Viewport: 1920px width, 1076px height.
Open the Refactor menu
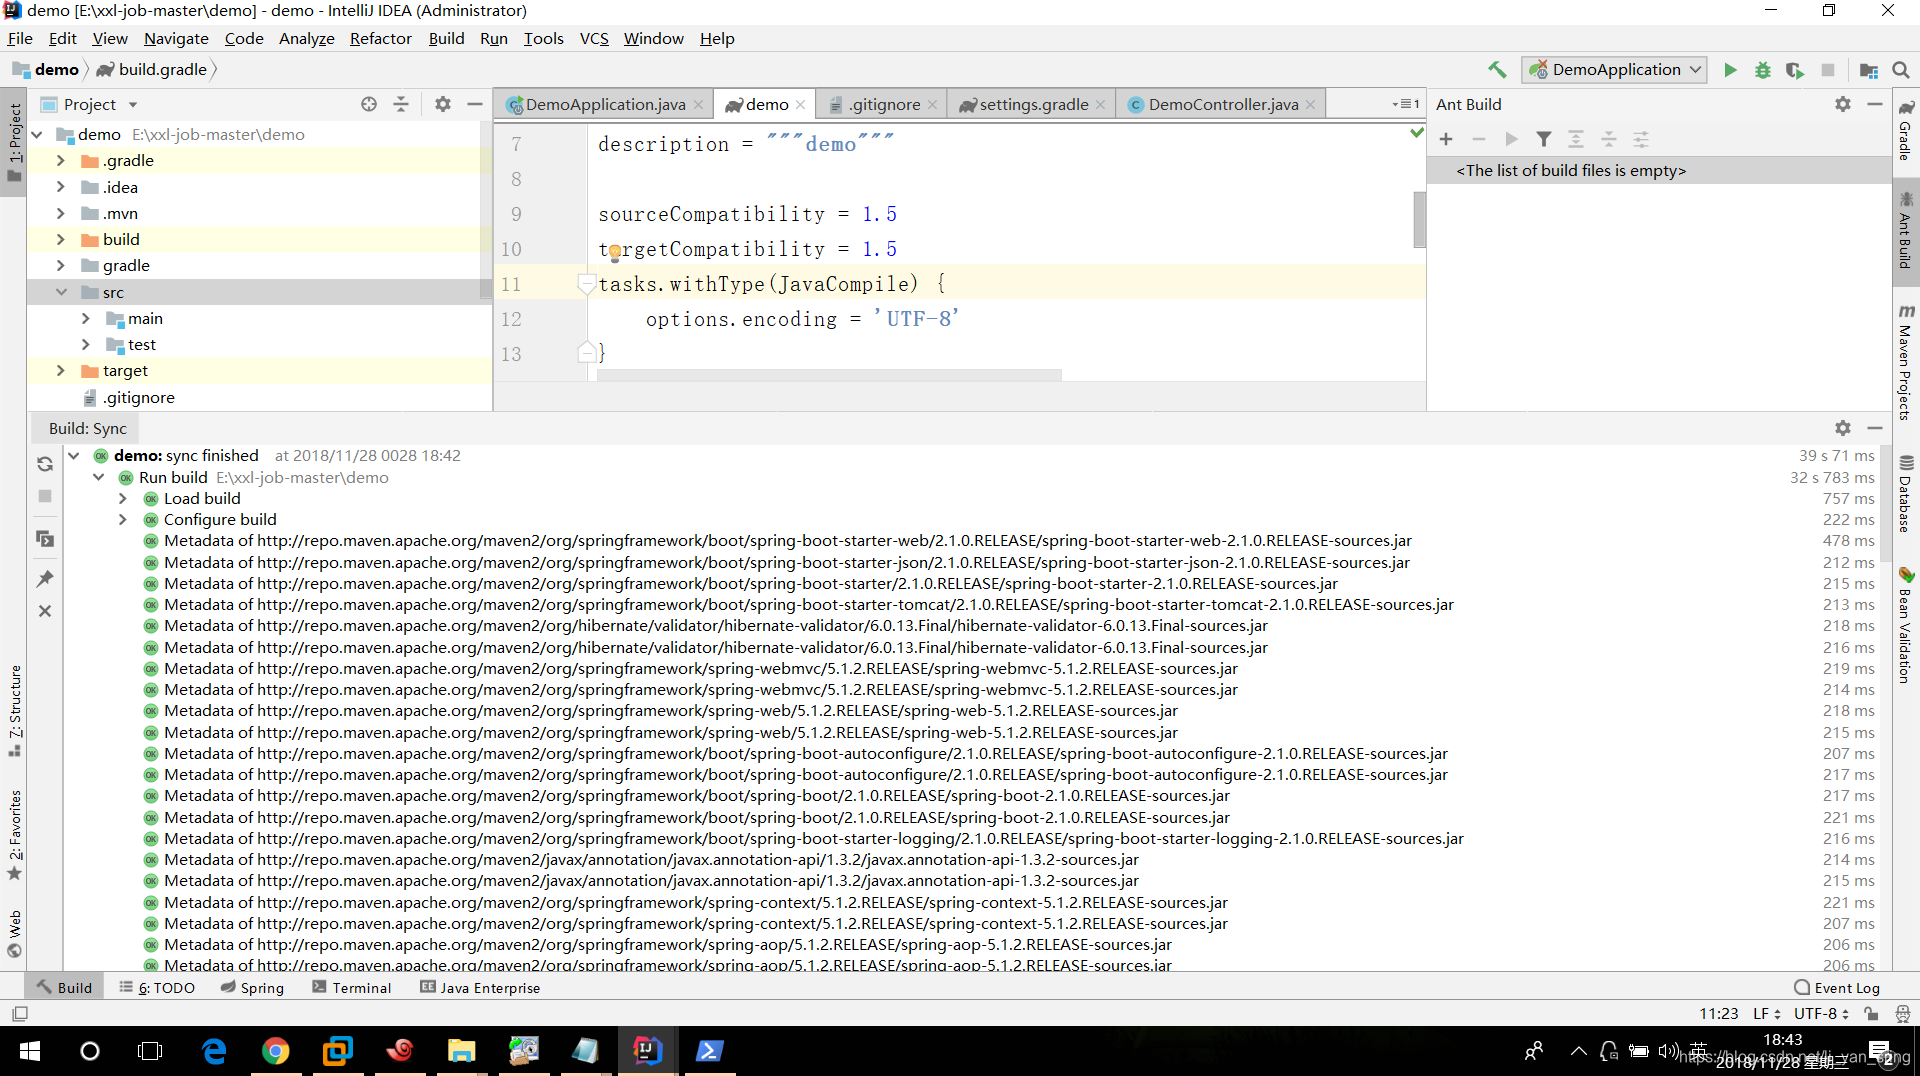coord(380,38)
